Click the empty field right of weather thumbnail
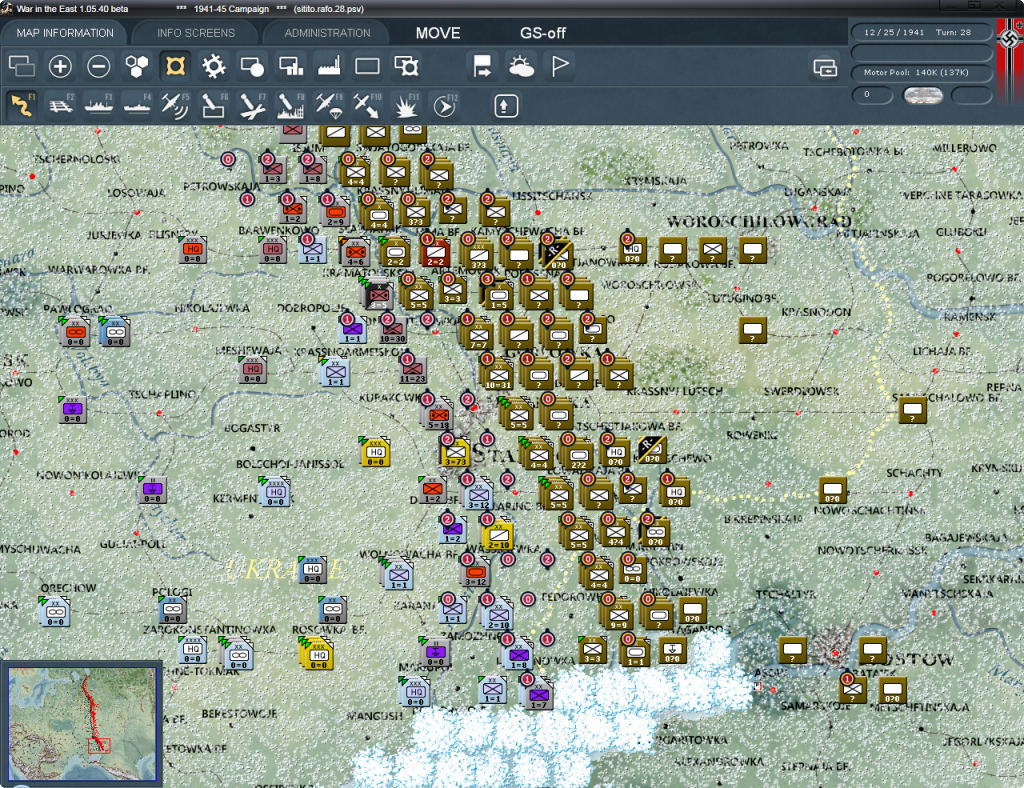The width and height of the screenshot is (1024, 788). (971, 95)
